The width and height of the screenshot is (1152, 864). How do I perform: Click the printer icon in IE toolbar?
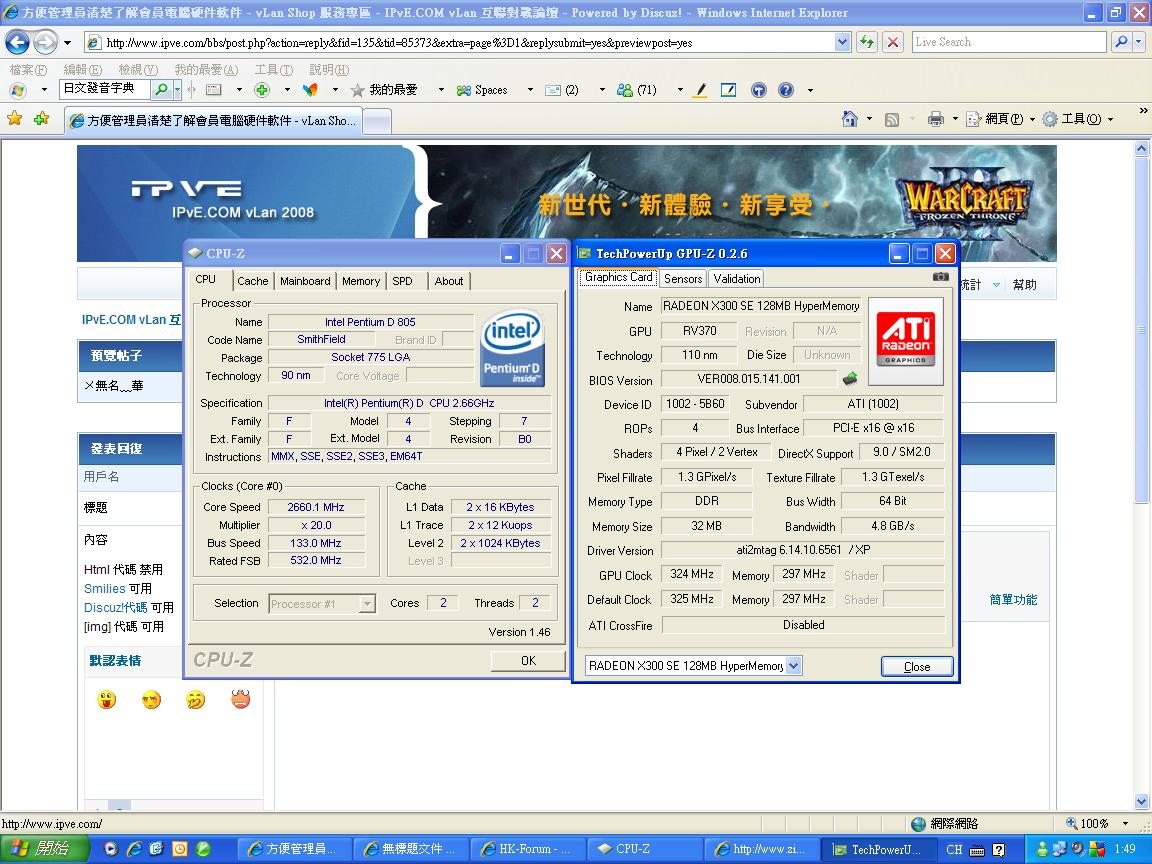click(x=935, y=119)
